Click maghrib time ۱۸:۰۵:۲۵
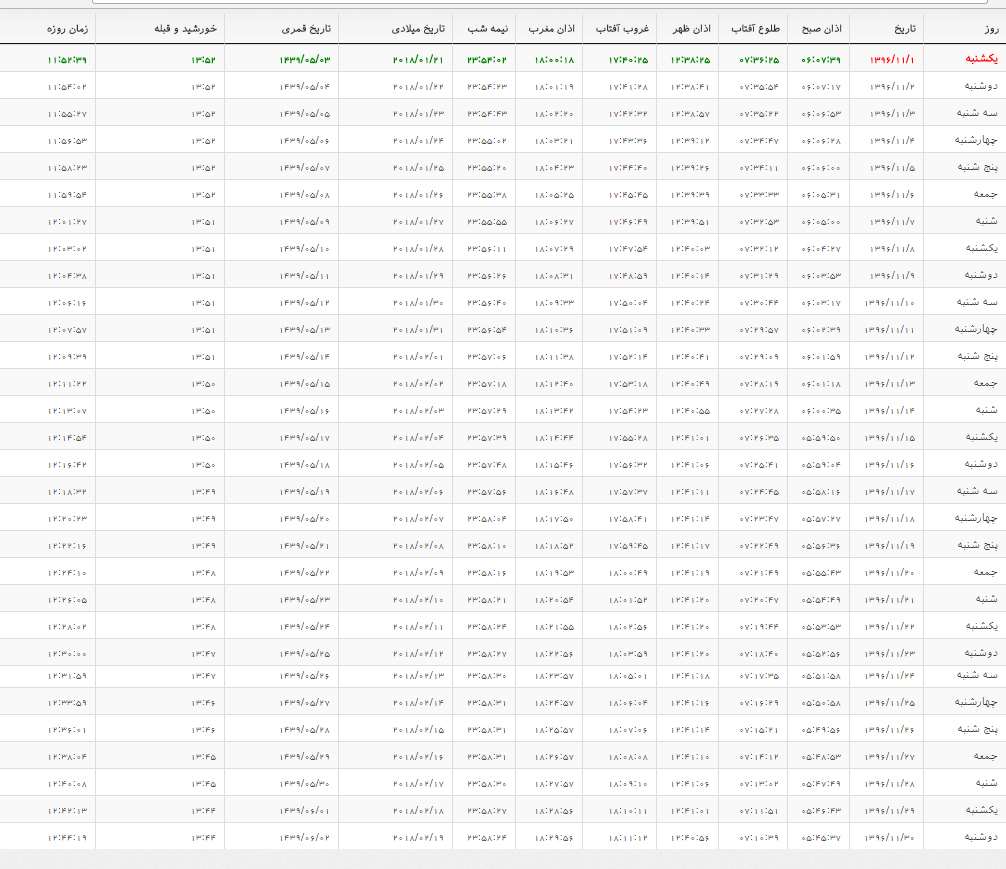Image resolution: width=1006 pixels, height=869 pixels. point(554,194)
